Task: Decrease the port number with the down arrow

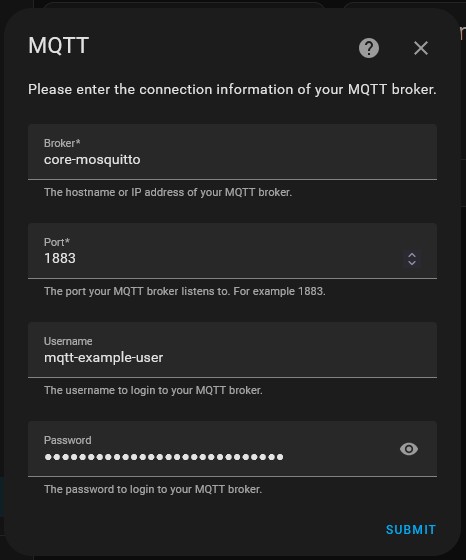Action: (412, 263)
